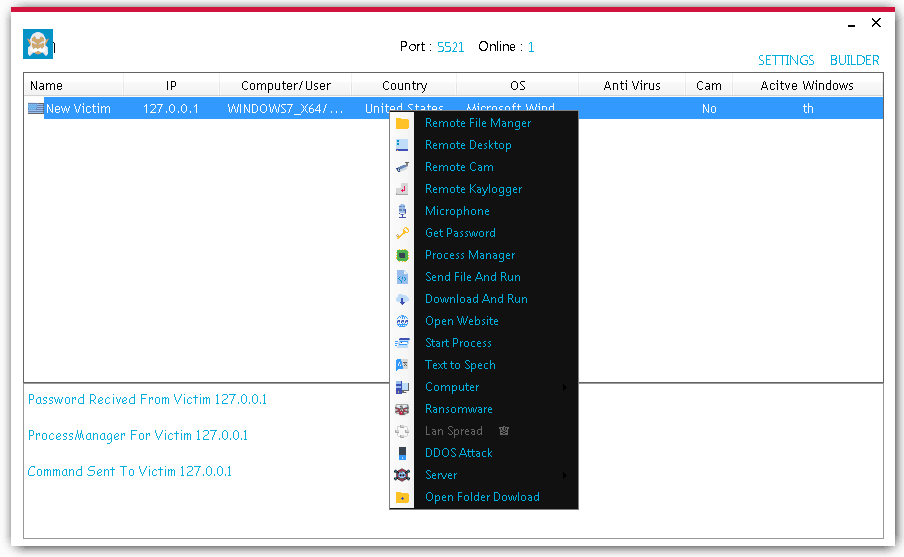
Task: Click the key icon beside Get Password
Action: (x=402, y=233)
